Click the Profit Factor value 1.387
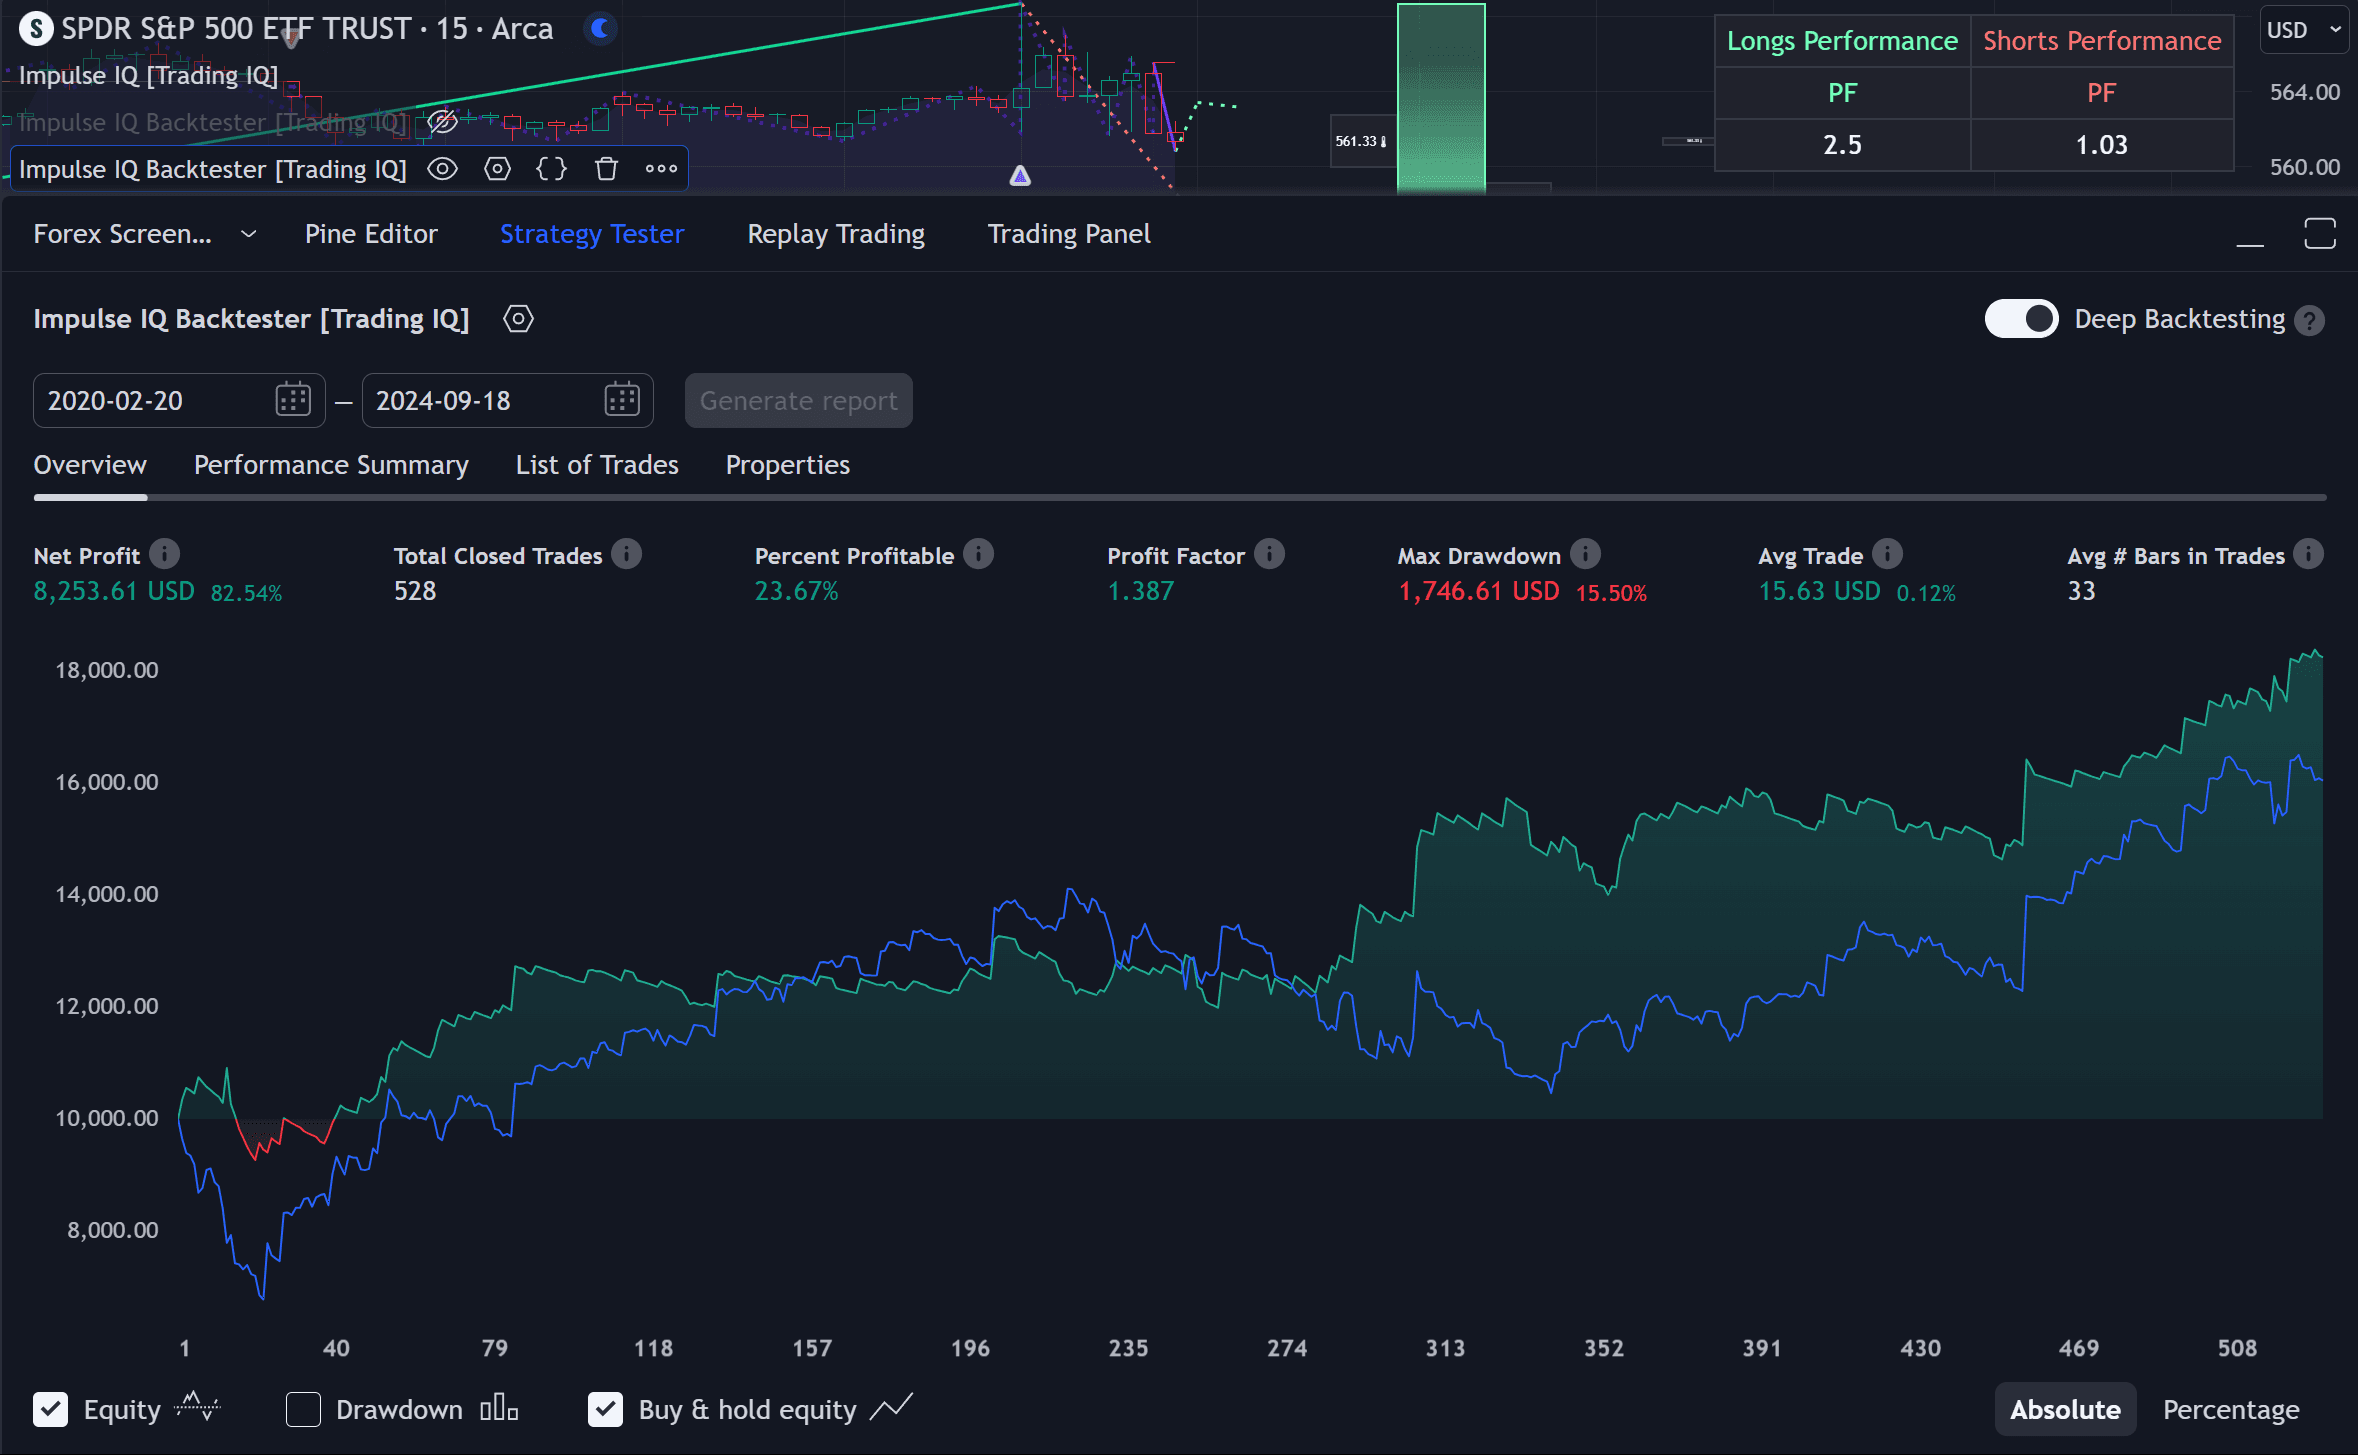This screenshot has height=1455, width=2358. [x=1141, y=591]
